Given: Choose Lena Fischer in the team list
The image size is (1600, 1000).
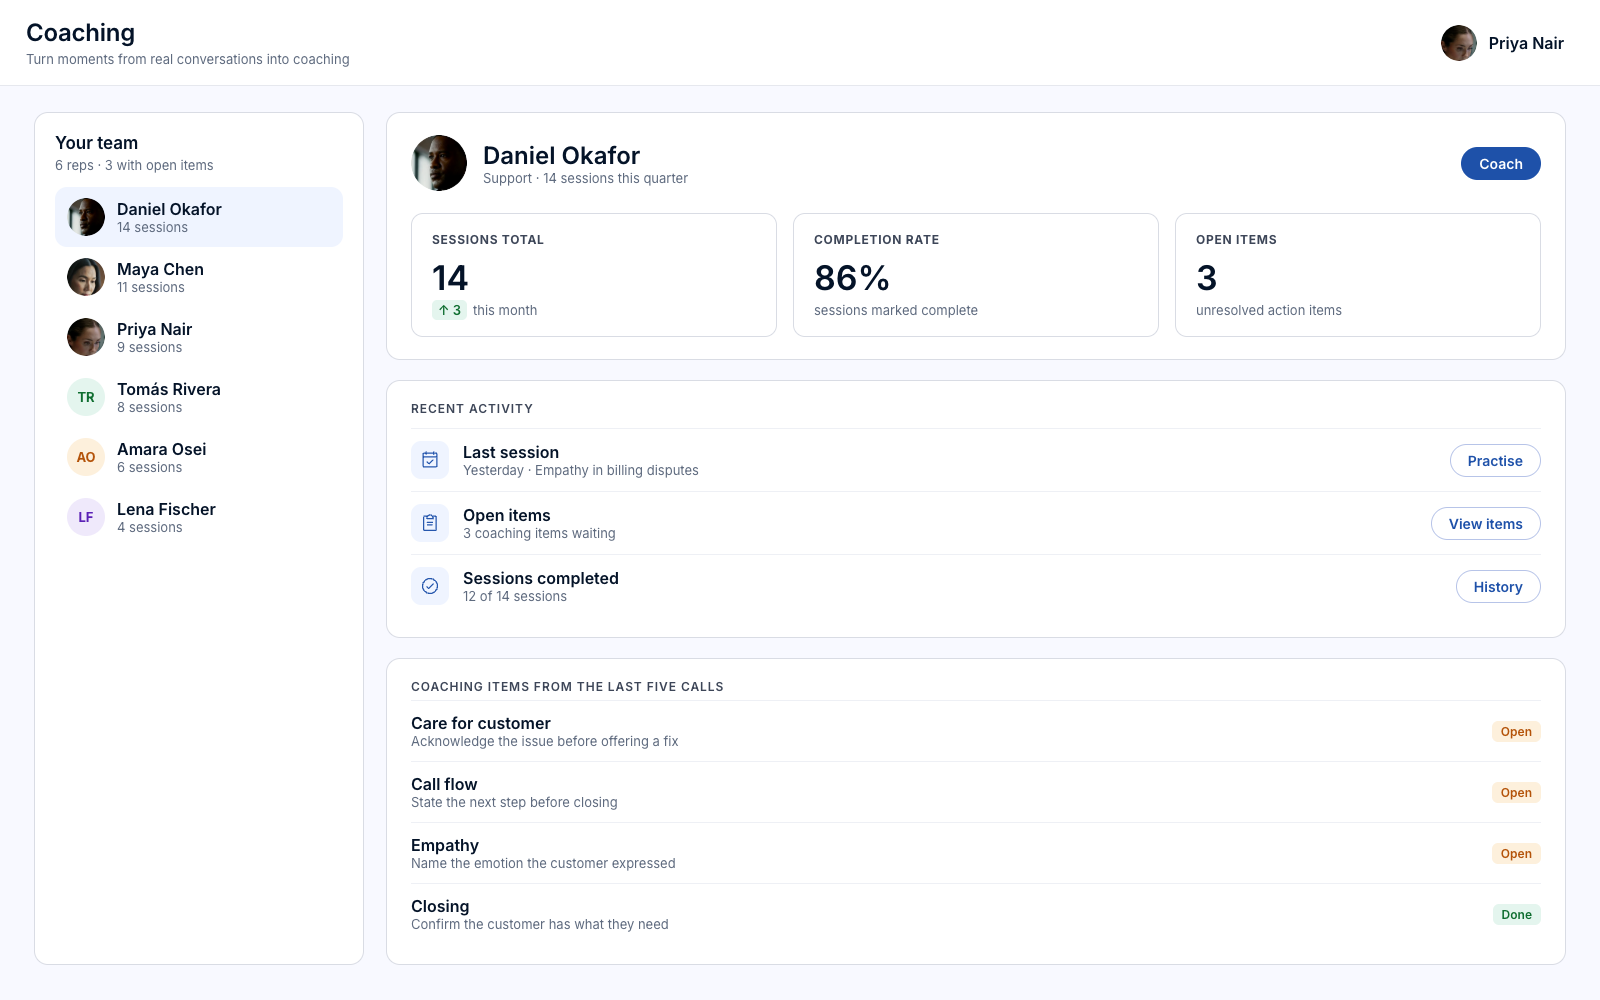Looking at the screenshot, I should click(x=199, y=517).
